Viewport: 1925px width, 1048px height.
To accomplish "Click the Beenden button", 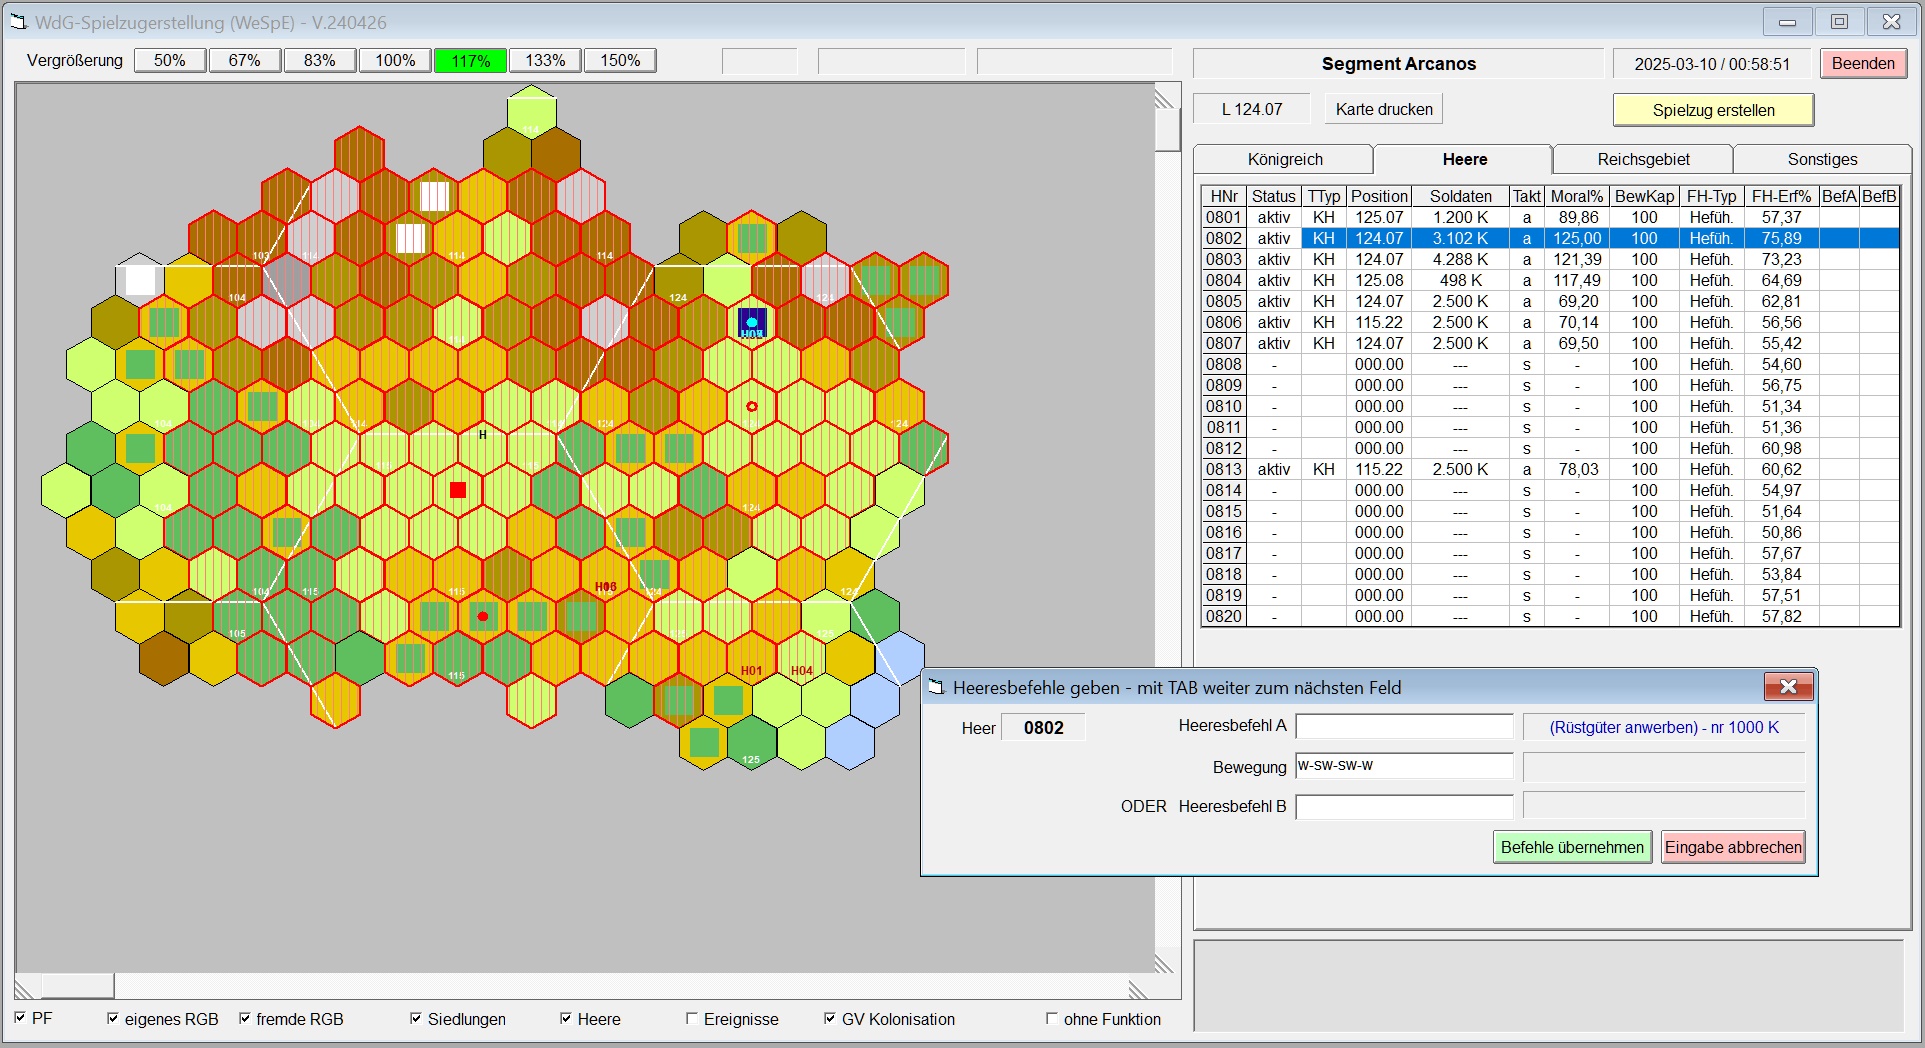I will pos(1863,63).
